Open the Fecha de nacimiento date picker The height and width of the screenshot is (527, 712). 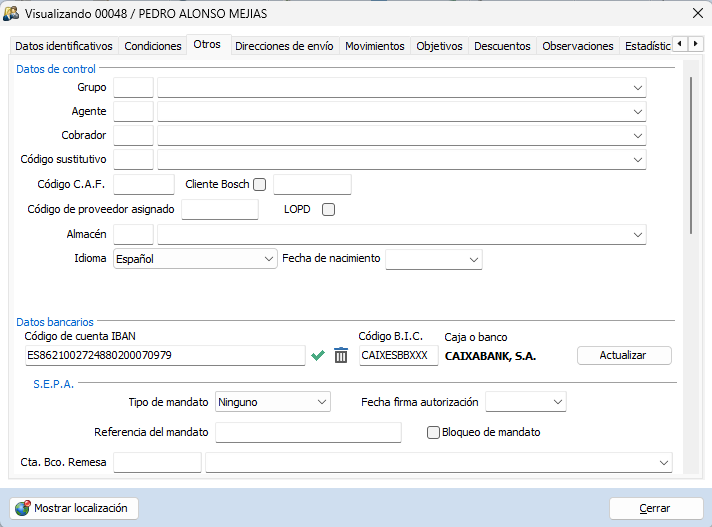click(473, 259)
